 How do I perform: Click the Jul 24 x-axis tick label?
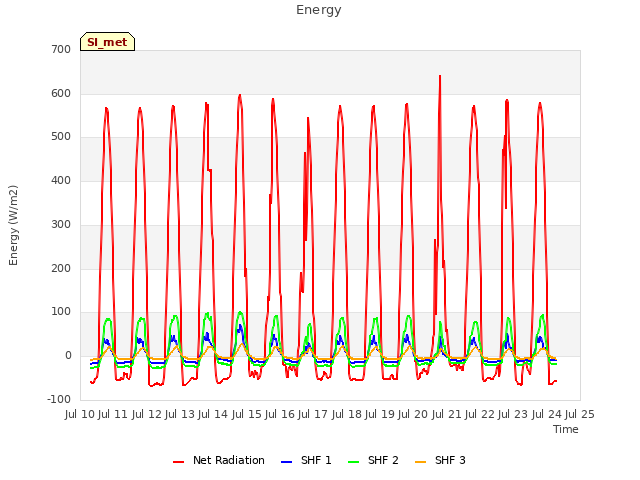tap(547, 415)
